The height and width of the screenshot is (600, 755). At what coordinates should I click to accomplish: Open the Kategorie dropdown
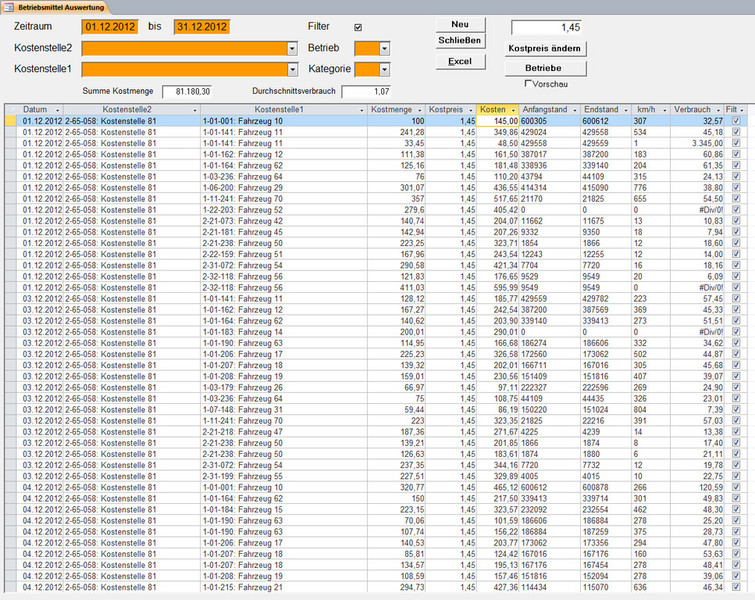384,70
